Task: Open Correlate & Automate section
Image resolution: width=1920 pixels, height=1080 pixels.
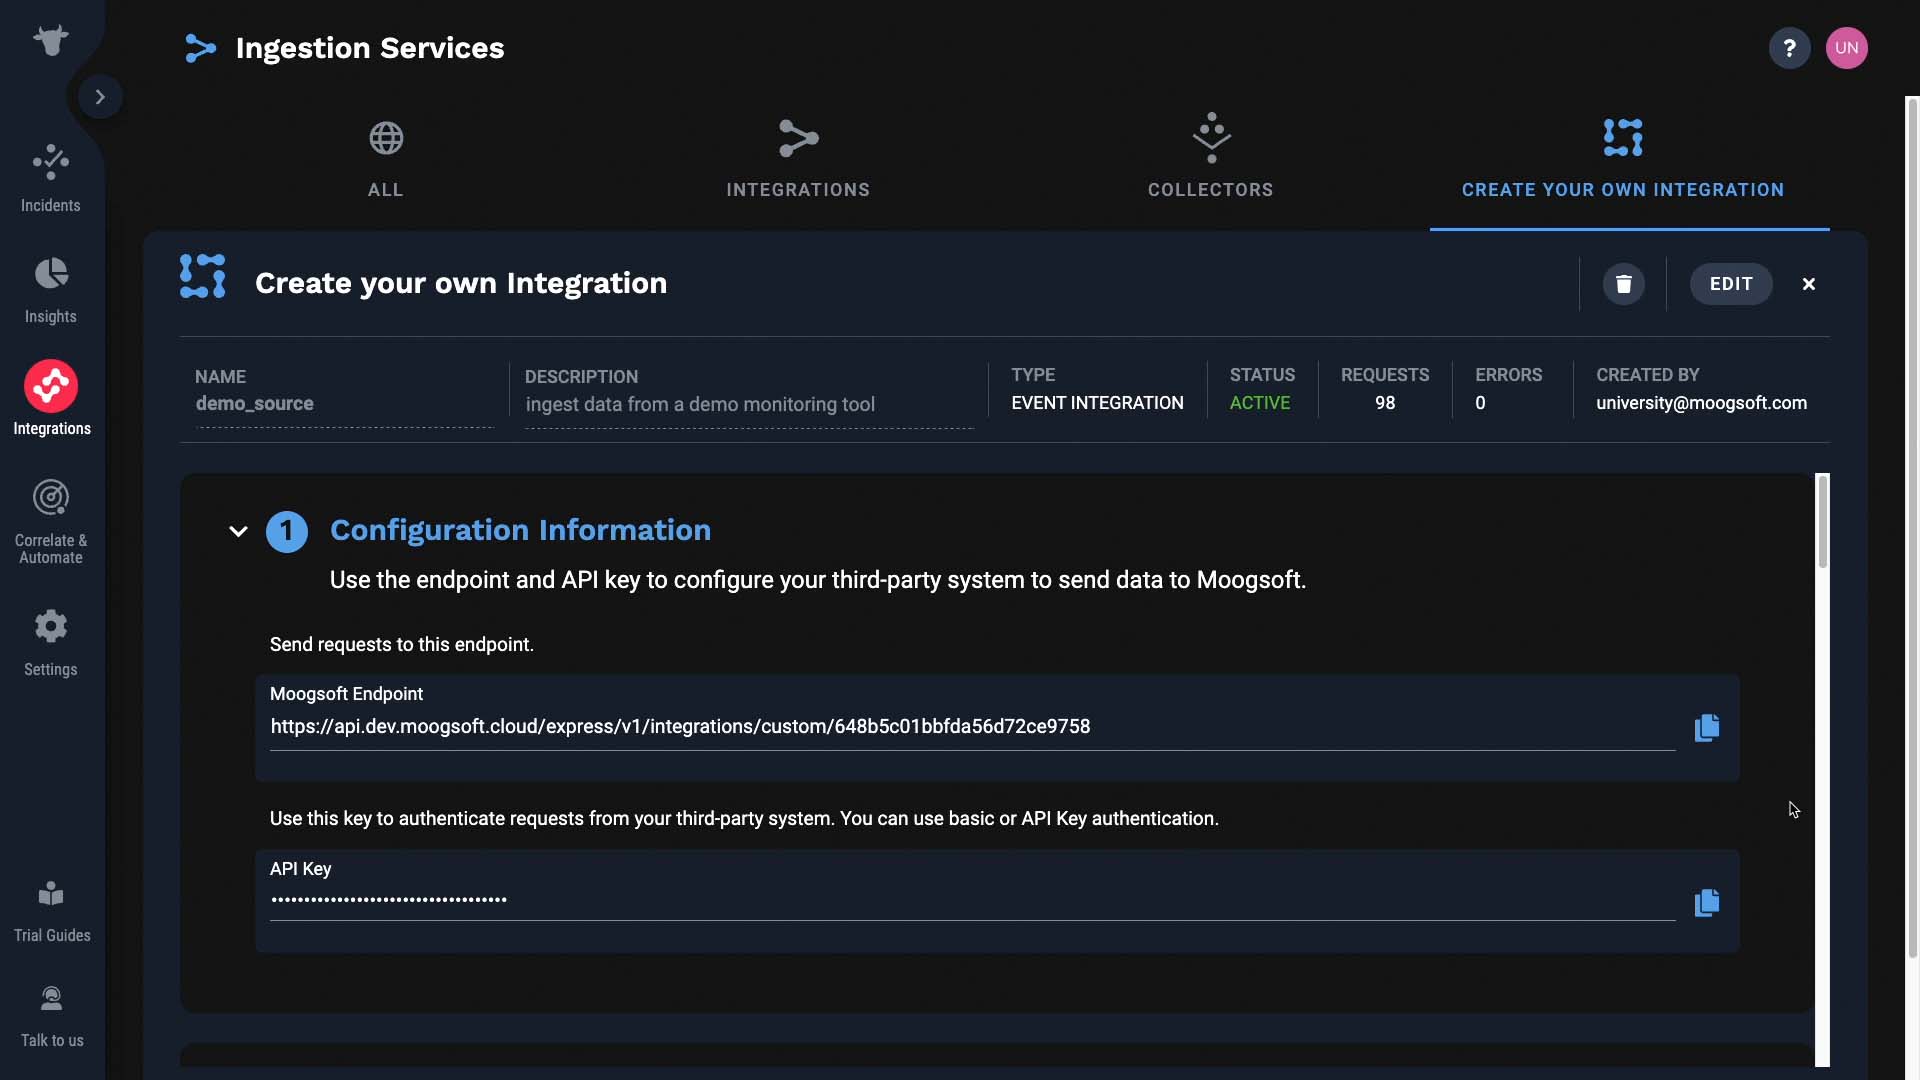Action: (51, 522)
